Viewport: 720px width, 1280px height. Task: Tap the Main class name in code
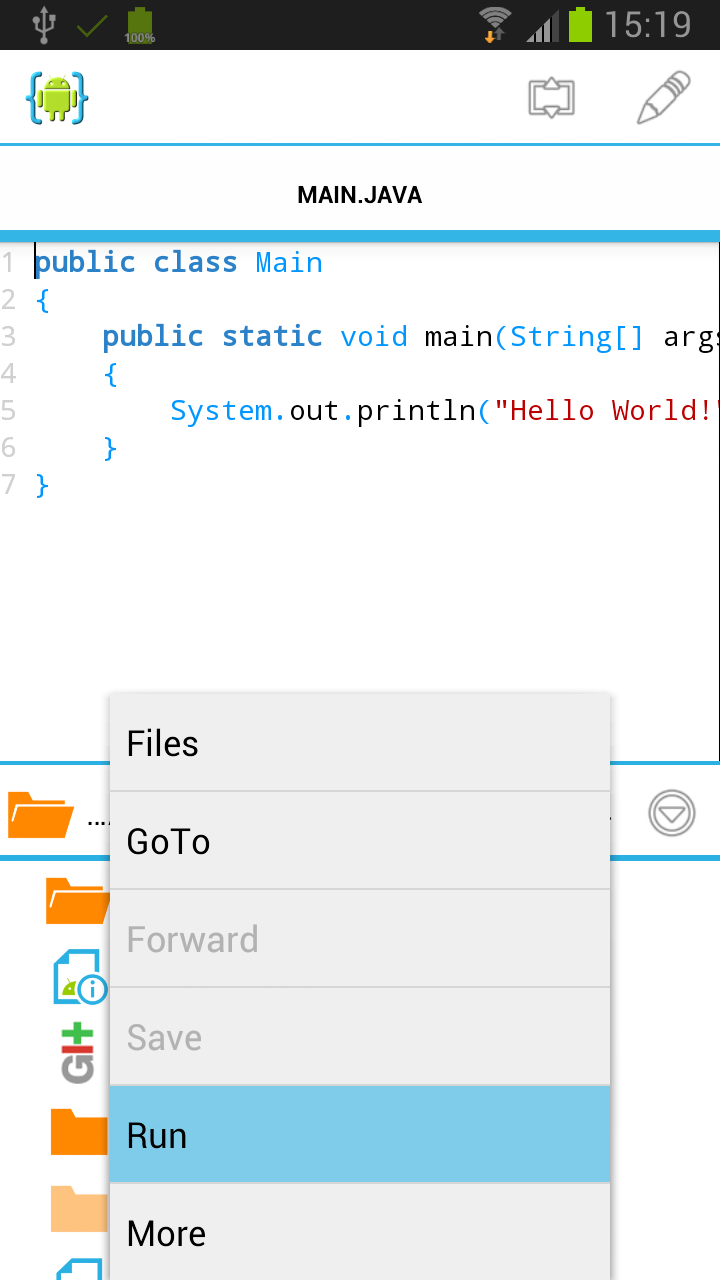coord(289,263)
